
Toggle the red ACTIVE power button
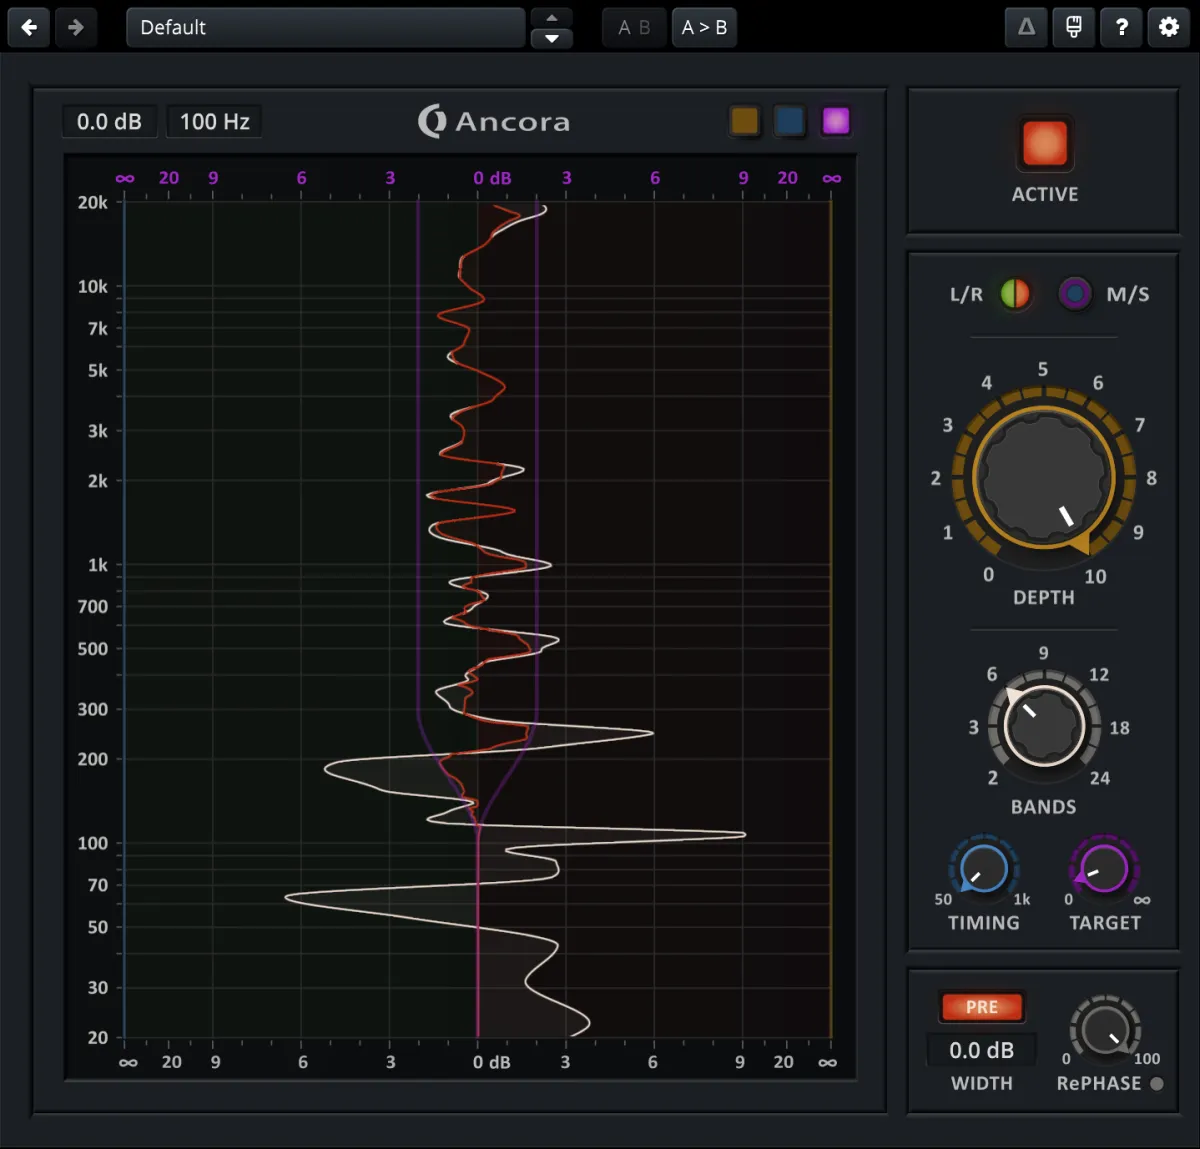tap(1044, 143)
